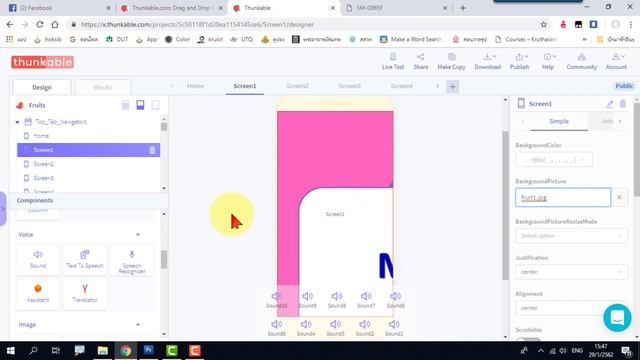
Task: Open the Help menu
Action: coord(548,61)
